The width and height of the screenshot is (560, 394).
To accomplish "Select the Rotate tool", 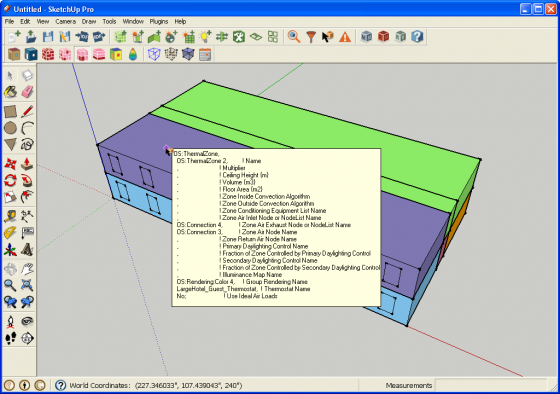I will 10,180.
